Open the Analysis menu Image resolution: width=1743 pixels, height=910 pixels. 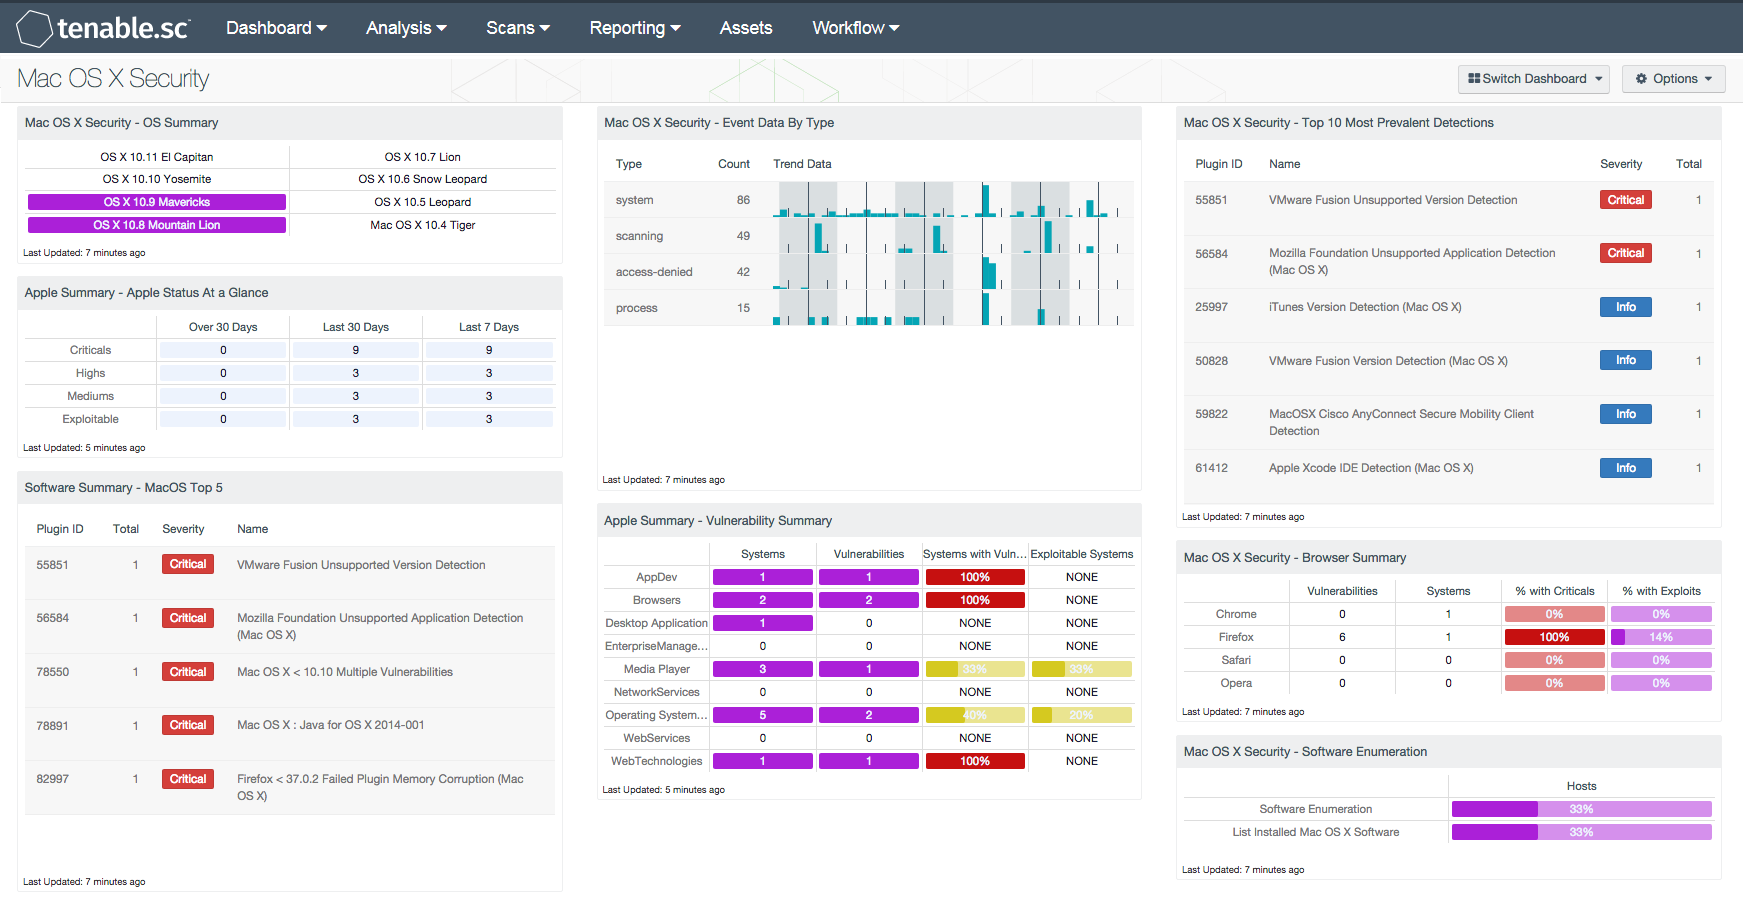tap(406, 28)
